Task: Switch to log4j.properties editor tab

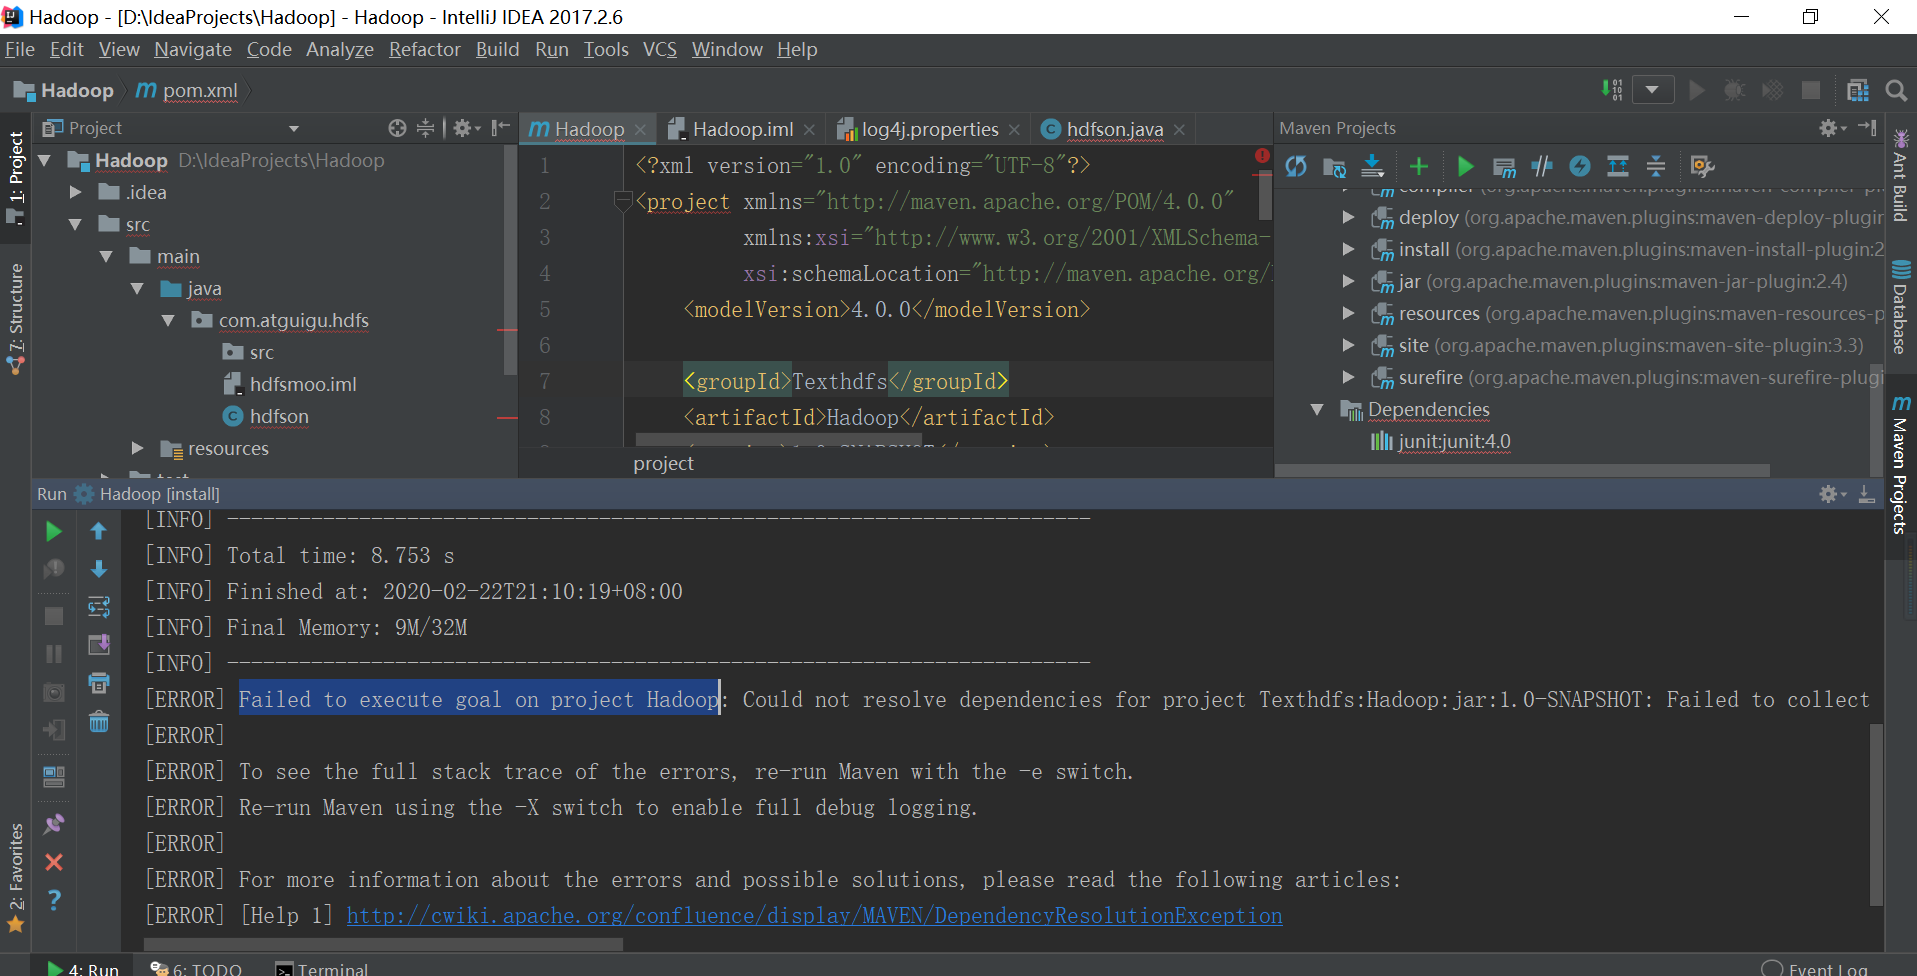Action: tap(930, 129)
